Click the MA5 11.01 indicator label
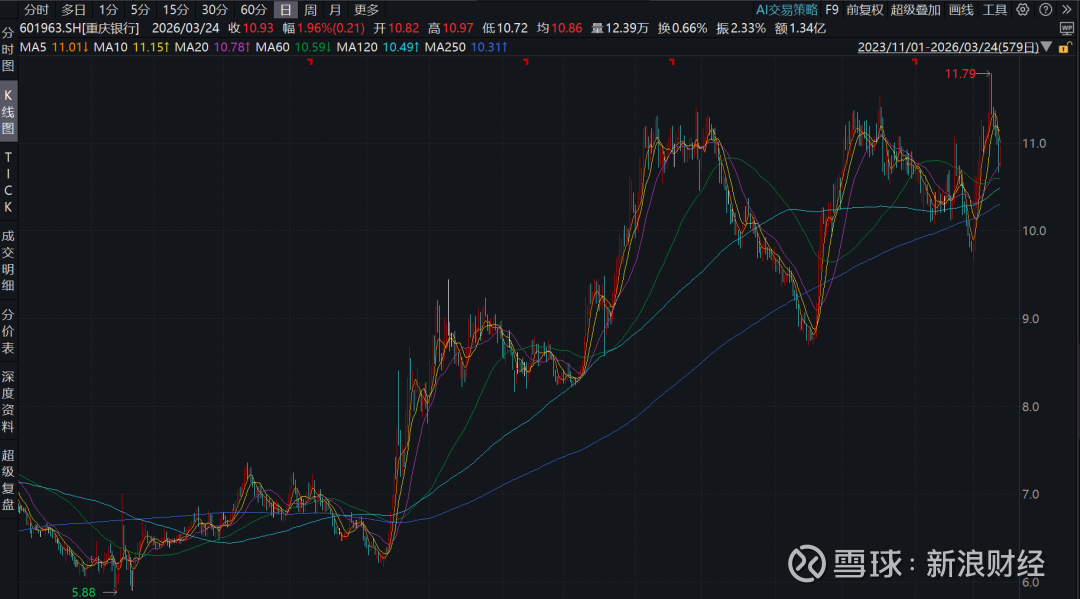The height and width of the screenshot is (599, 1080). [54, 48]
